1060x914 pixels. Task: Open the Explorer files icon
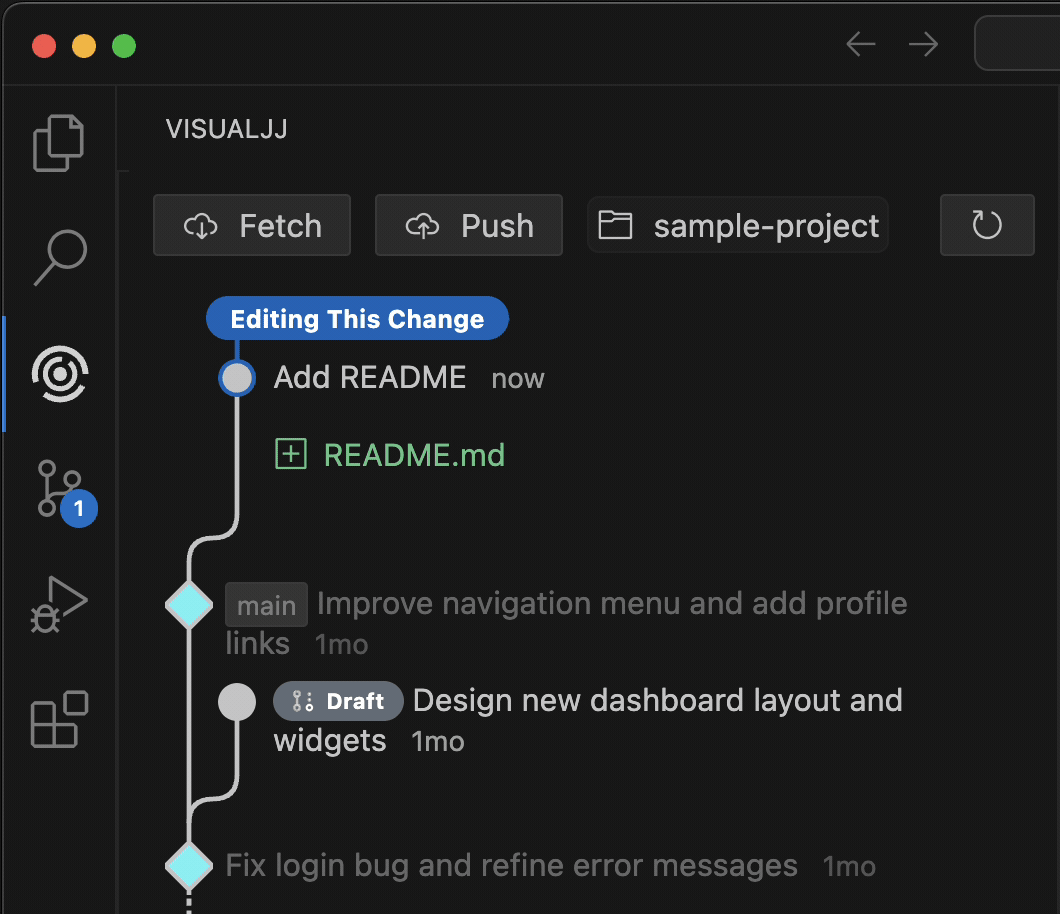coord(59,143)
